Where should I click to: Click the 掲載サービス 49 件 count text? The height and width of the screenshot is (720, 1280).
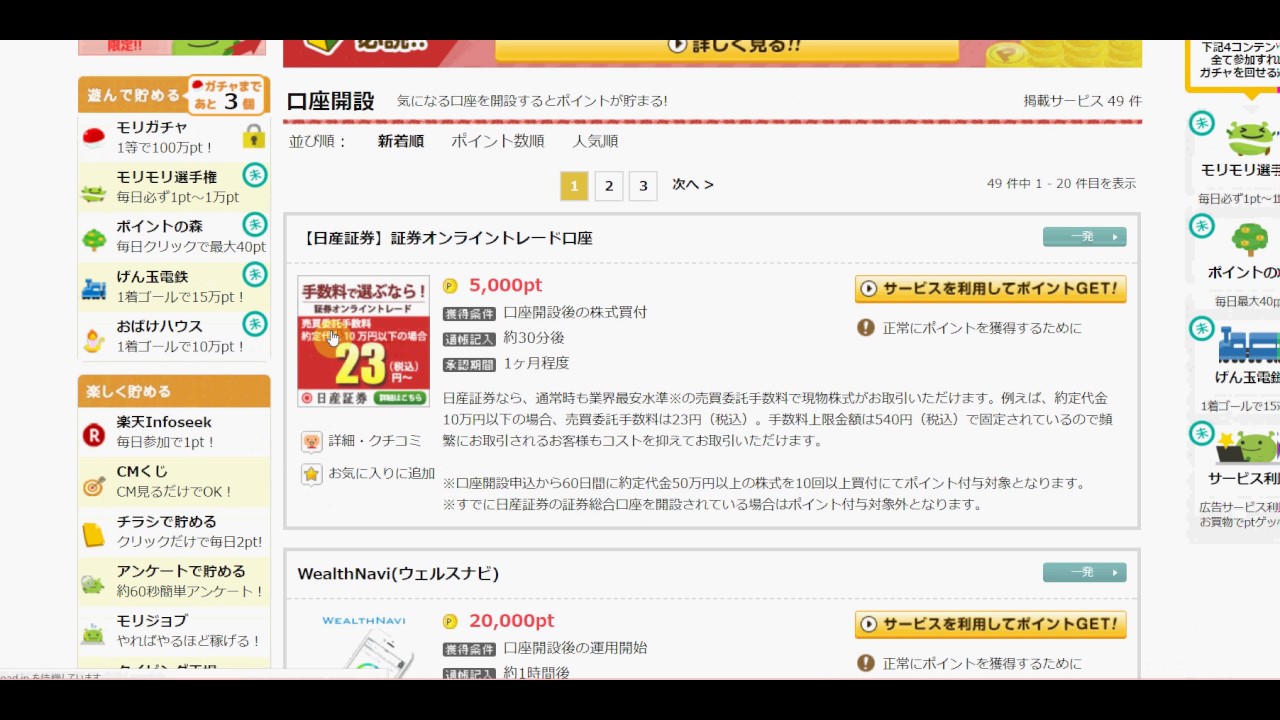tap(1082, 101)
